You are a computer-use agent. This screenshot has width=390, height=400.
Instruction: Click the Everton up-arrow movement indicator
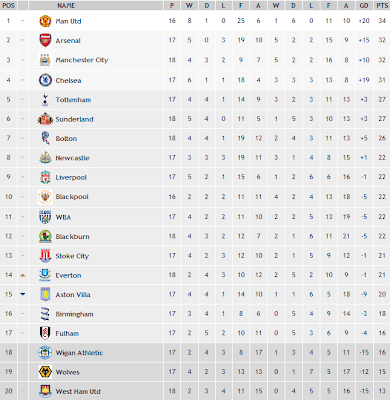(23, 275)
